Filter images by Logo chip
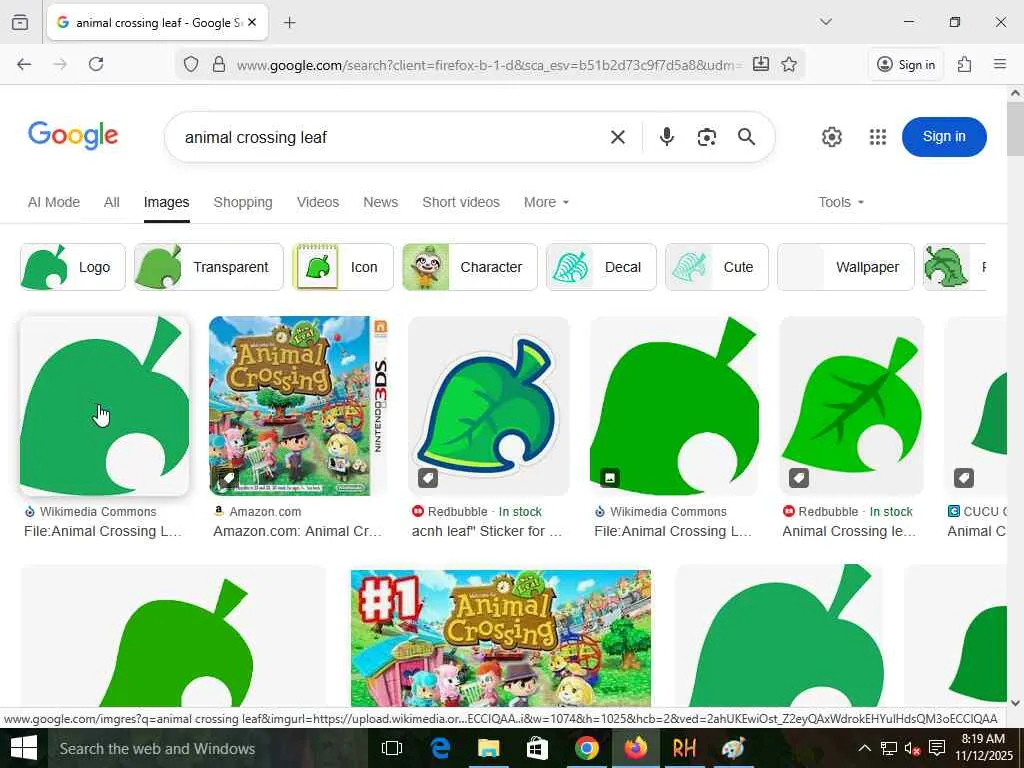1024x768 pixels. (x=72, y=267)
